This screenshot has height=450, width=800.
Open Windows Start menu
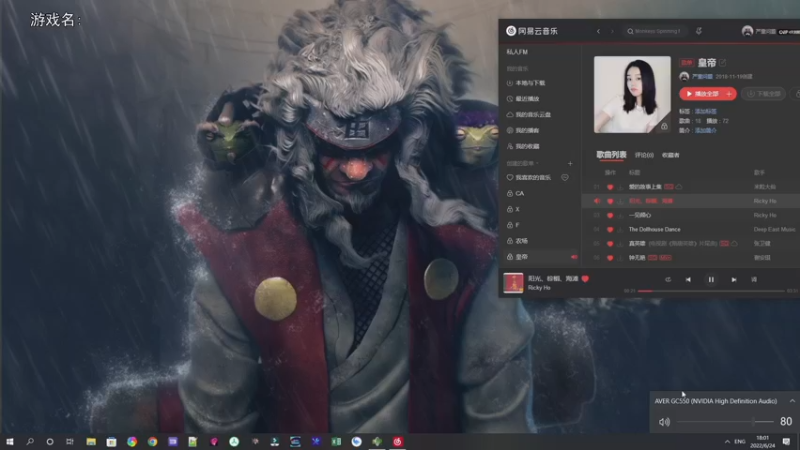click(x=10, y=441)
